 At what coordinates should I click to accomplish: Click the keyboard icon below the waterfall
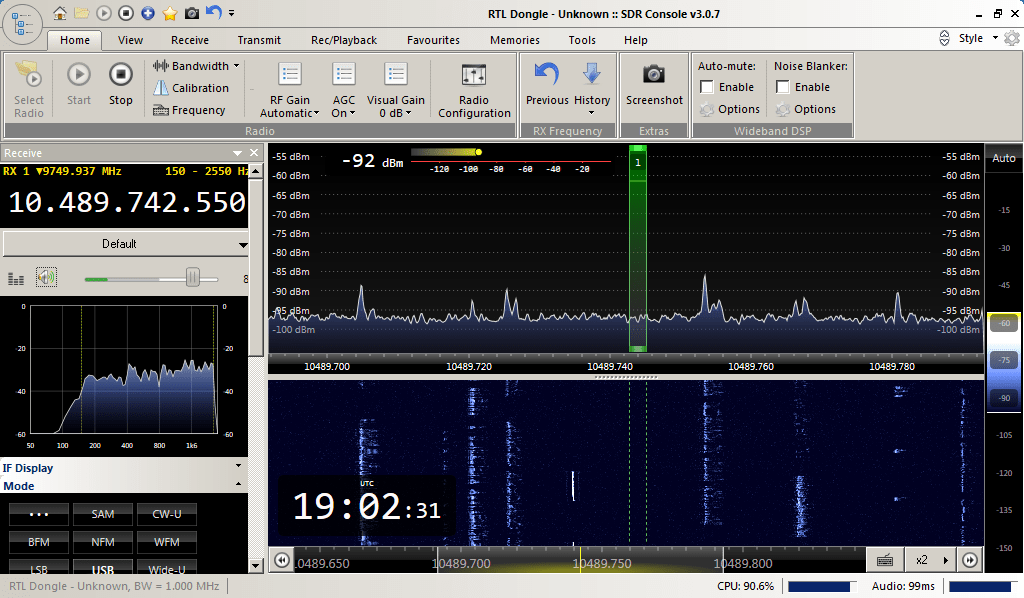pos(885,560)
